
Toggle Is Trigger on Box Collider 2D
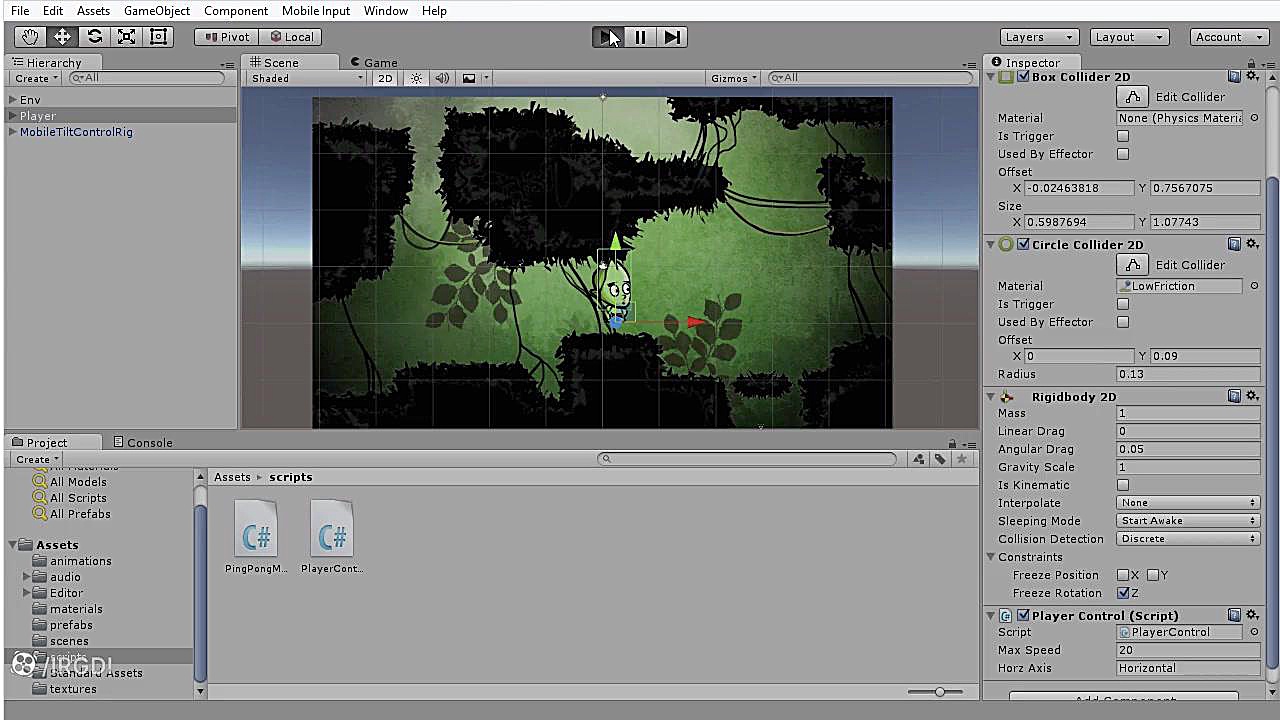pos(1122,135)
